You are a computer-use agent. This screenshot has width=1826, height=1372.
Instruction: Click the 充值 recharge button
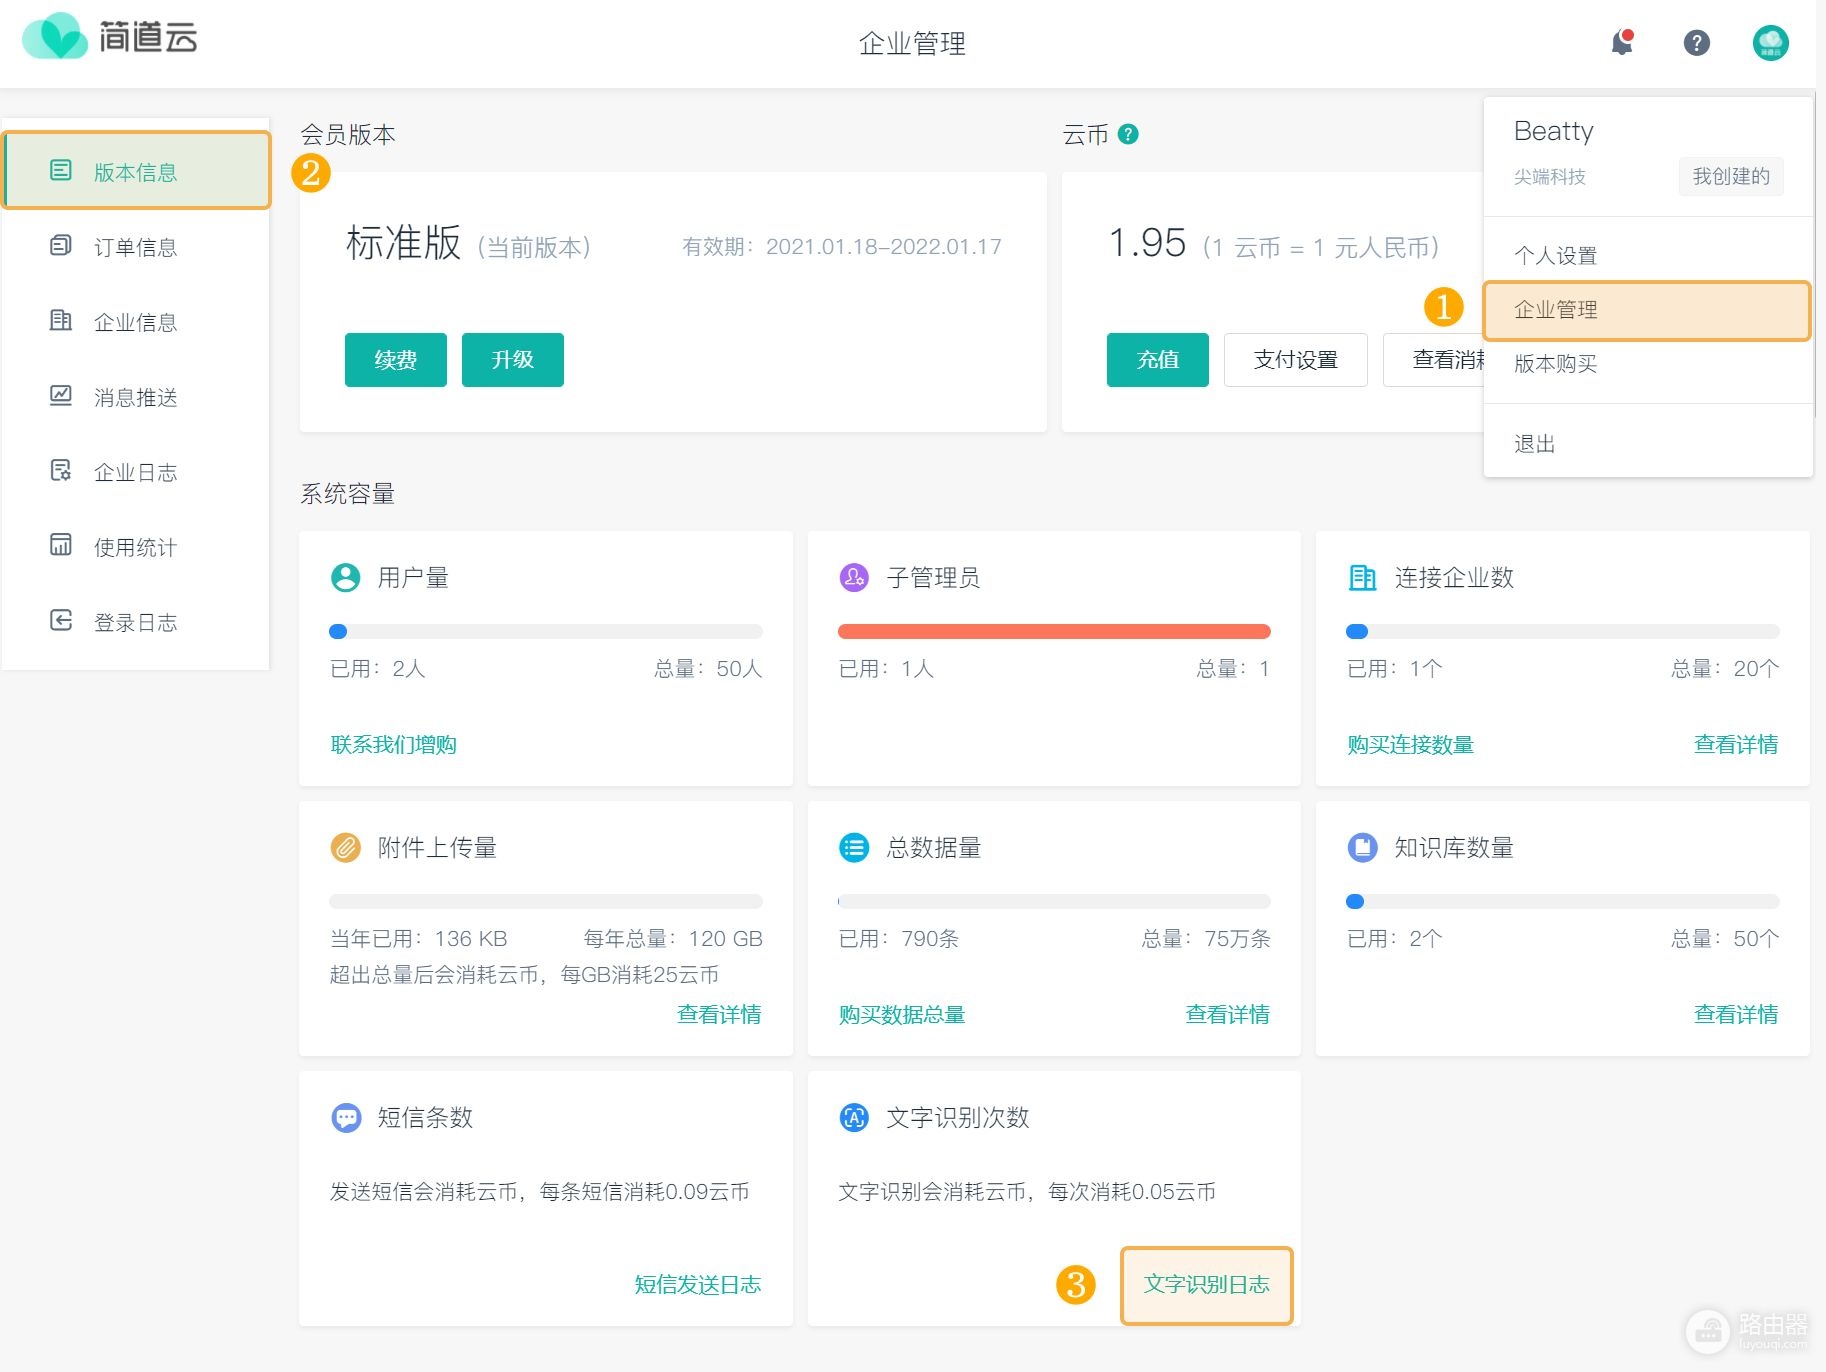[x=1158, y=360]
